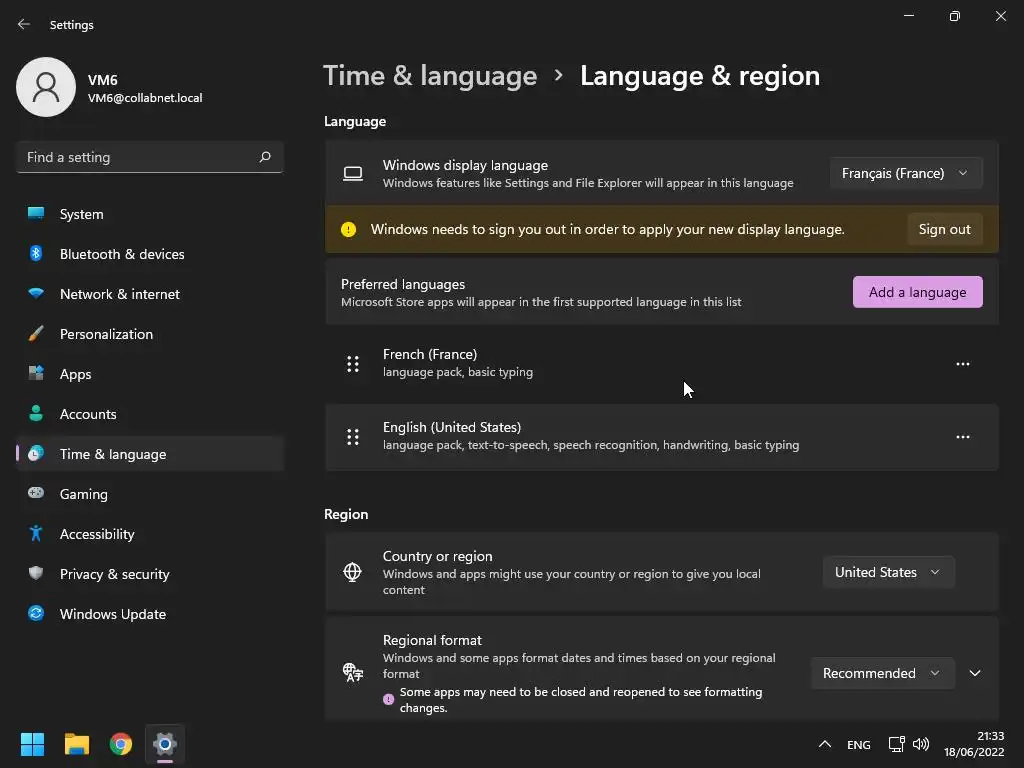The image size is (1024, 768).
Task: Go to Bluetooth & devices settings
Action: (x=122, y=254)
